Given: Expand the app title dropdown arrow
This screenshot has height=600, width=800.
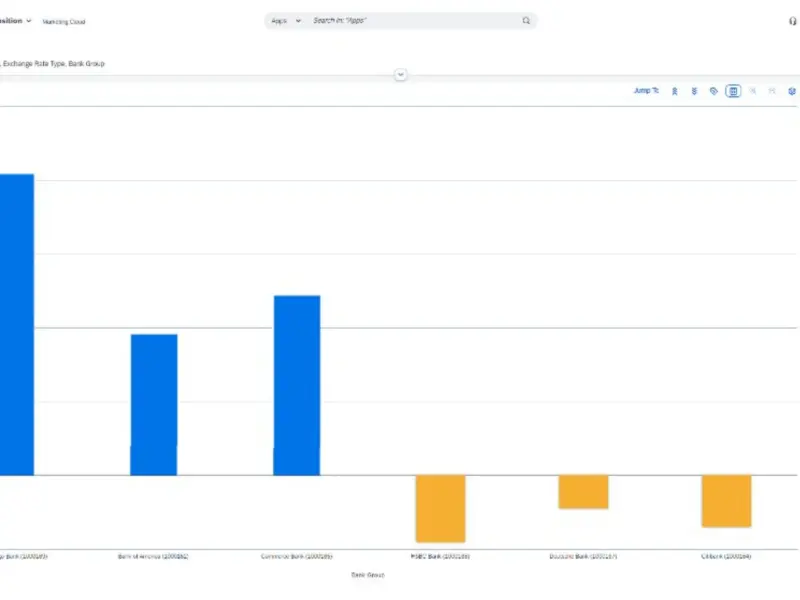Looking at the screenshot, I should click(x=29, y=20).
